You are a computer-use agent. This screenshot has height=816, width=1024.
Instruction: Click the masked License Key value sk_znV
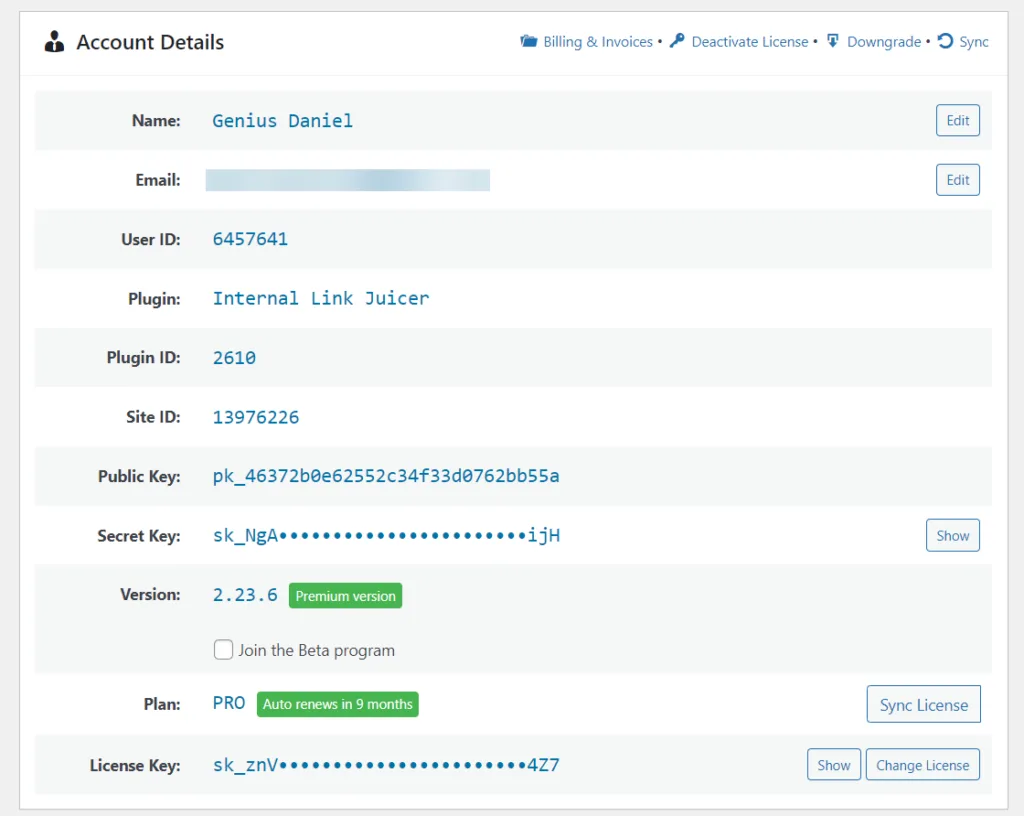386,764
